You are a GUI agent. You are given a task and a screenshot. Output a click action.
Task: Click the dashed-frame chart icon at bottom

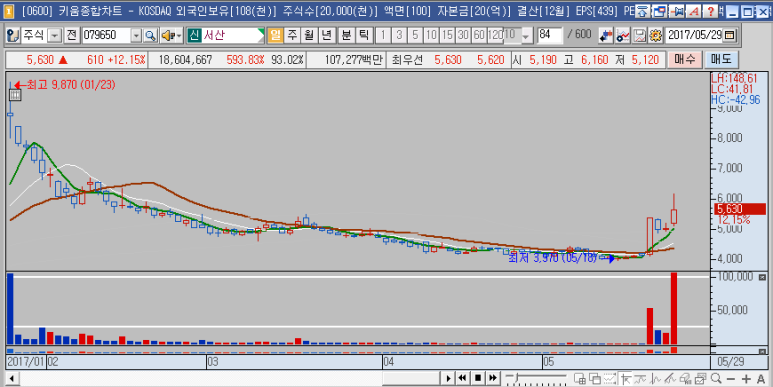pyautogui.click(x=610, y=379)
